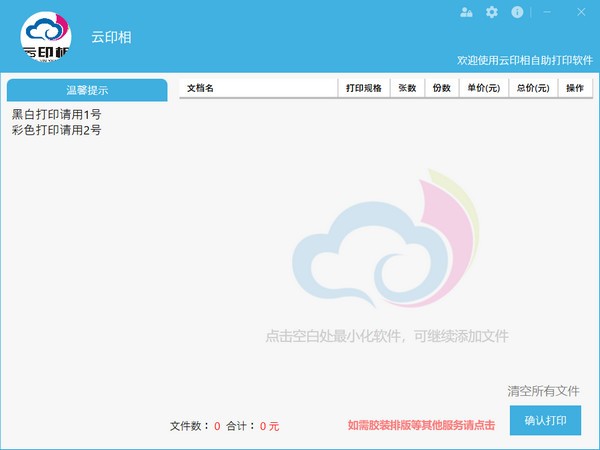Click the 单价(元) column header
Image resolution: width=600 pixels, height=450 pixels.
click(482, 88)
